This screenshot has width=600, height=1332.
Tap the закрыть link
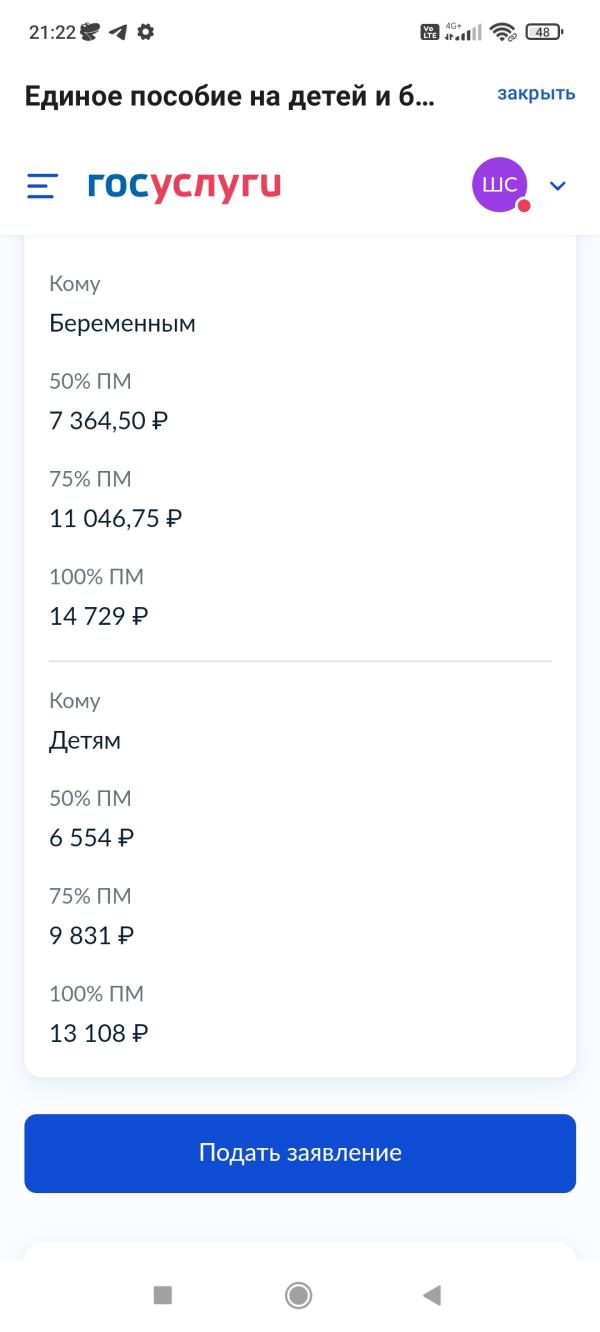click(x=536, y=94)
